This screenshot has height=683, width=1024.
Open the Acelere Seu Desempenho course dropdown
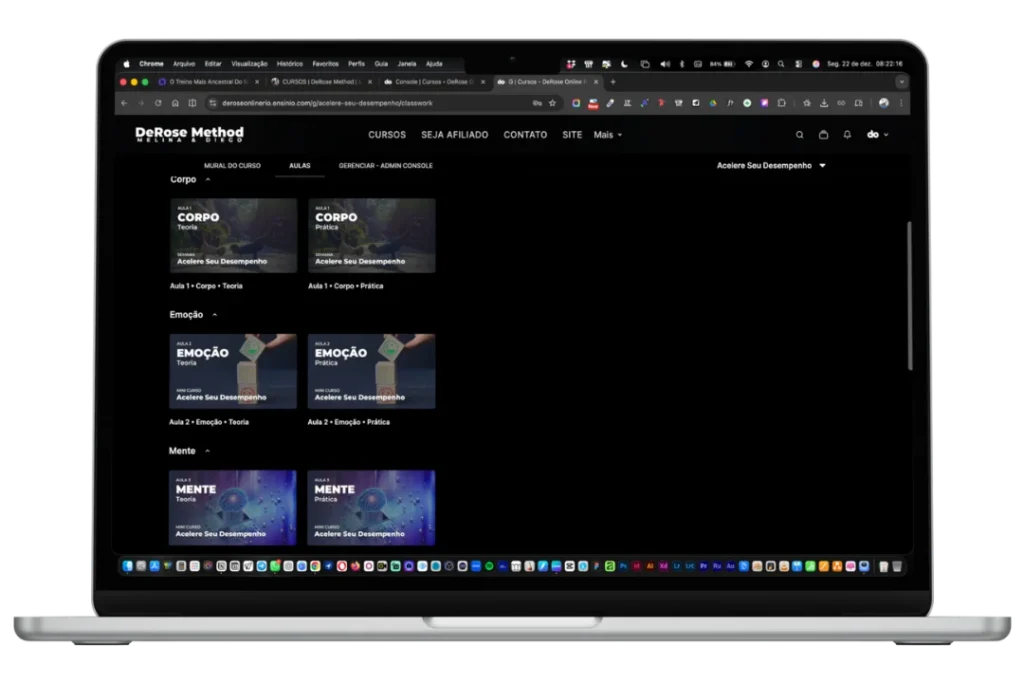tap(771, 166)
